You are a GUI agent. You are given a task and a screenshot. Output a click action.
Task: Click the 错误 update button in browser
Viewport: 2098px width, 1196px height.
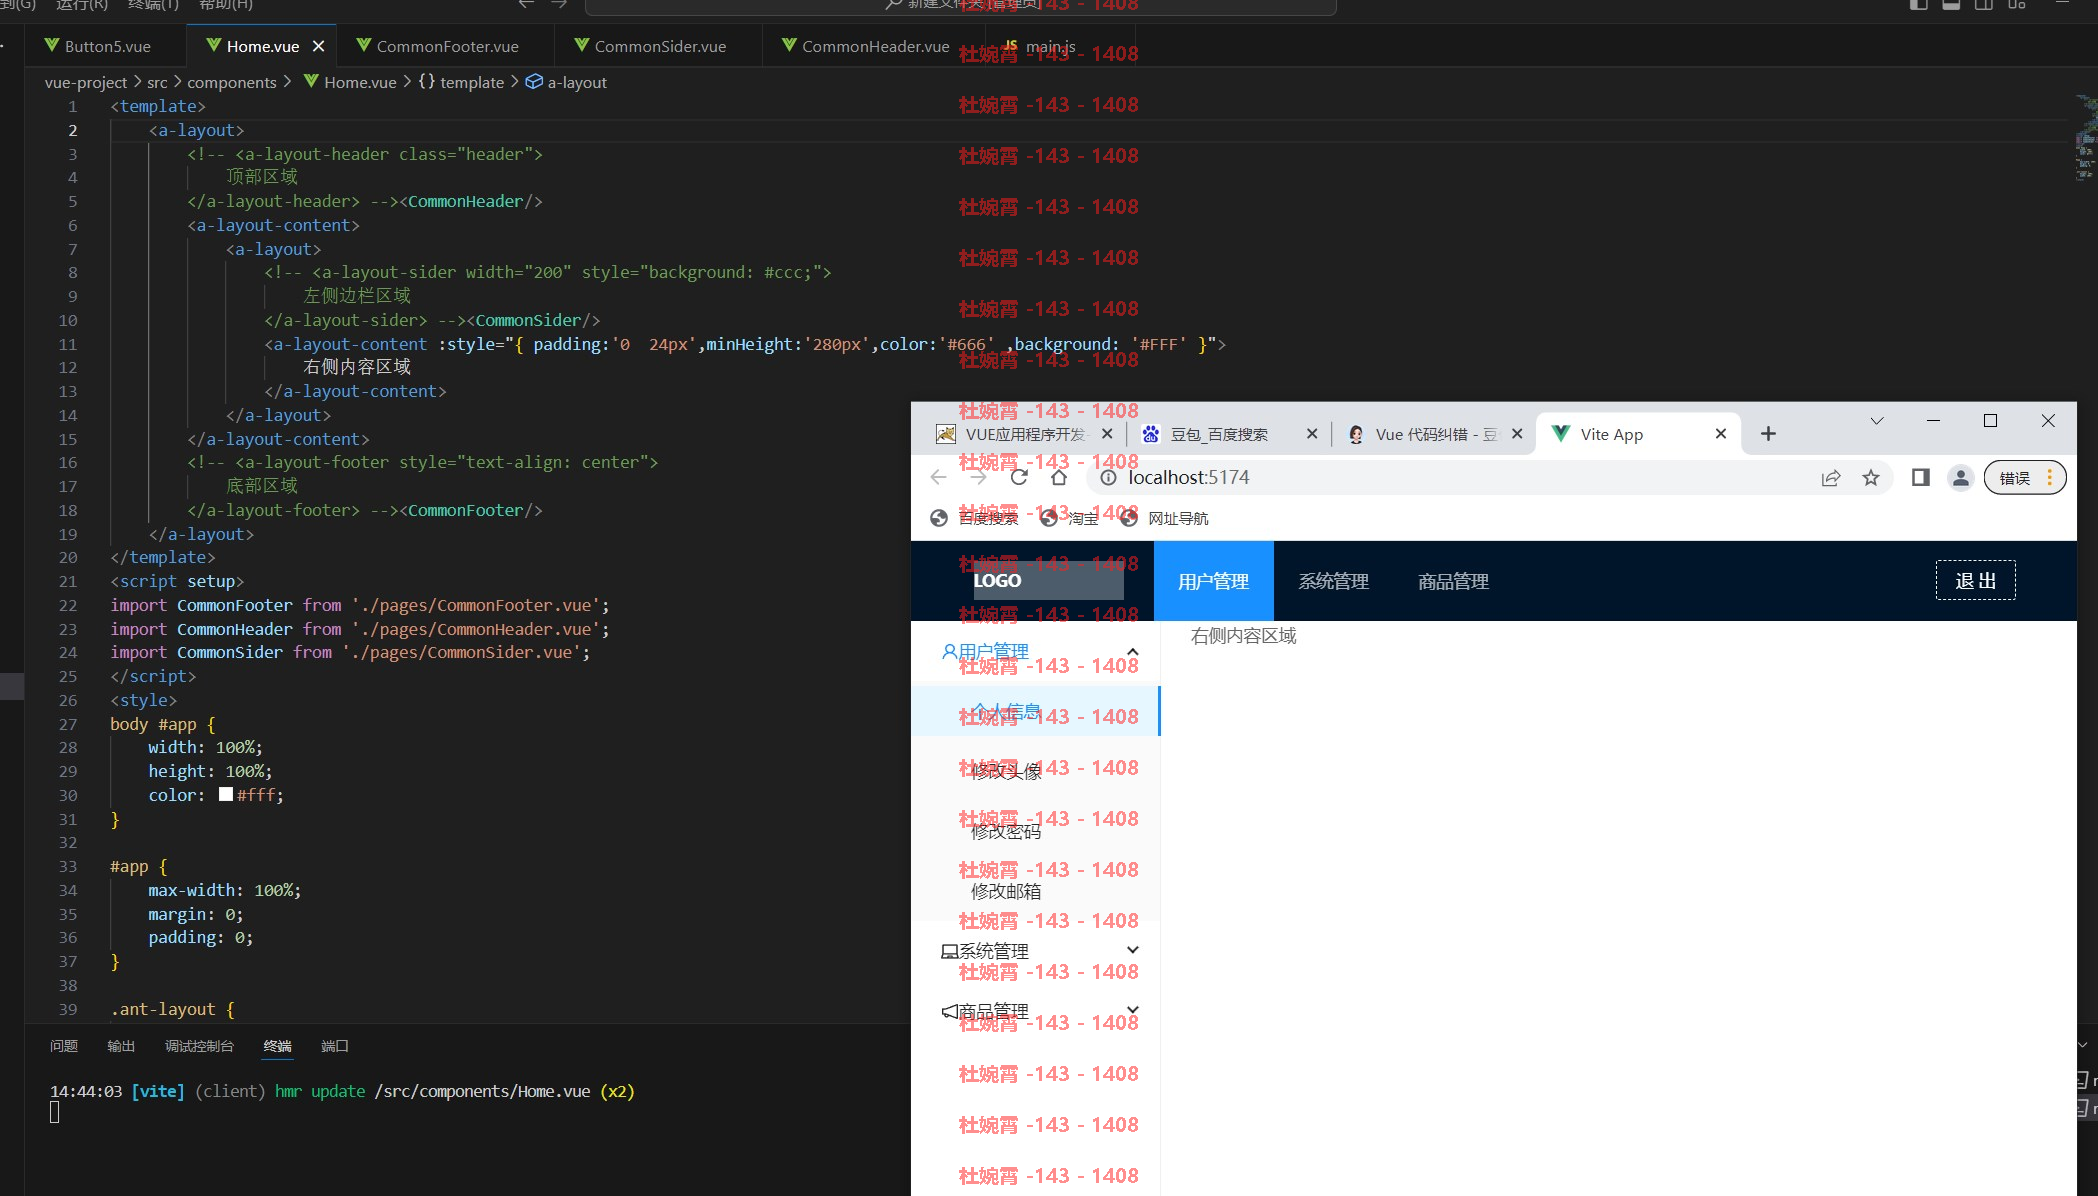pos(2025,478)
